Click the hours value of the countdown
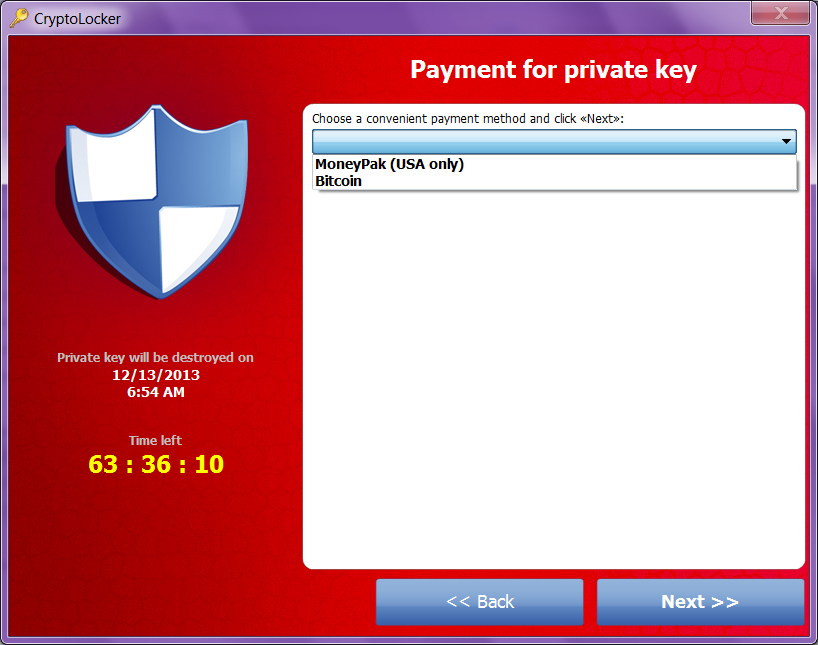 tap(103, 464)
